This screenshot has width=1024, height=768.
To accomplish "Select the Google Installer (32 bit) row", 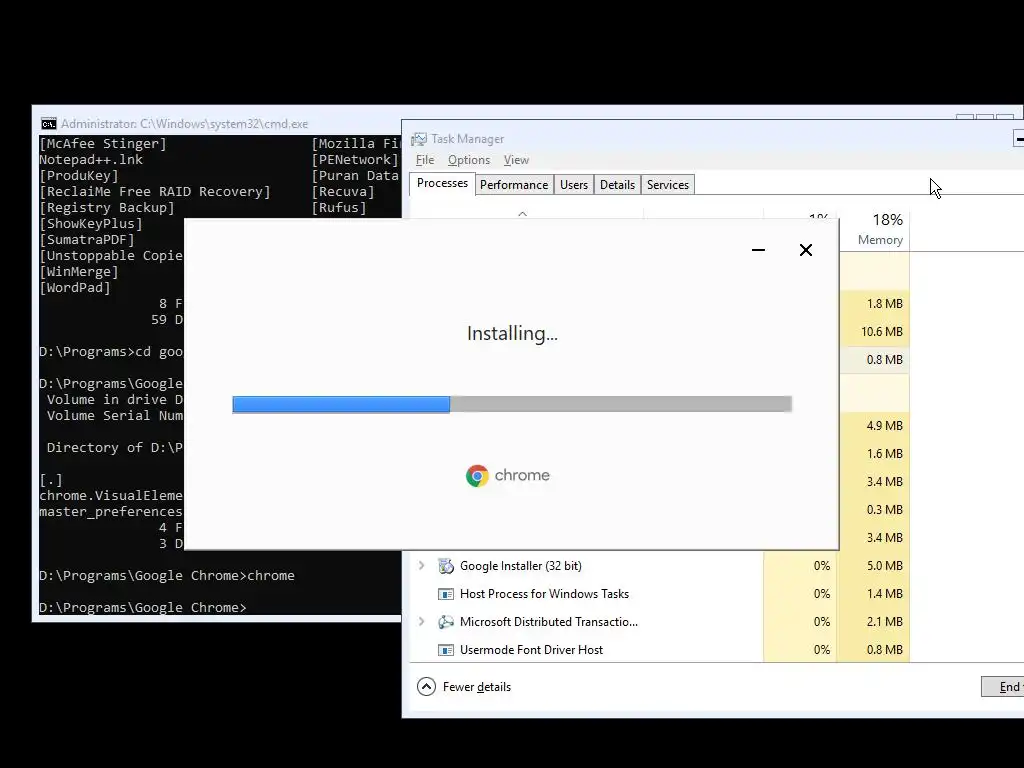I will [660, 566].
